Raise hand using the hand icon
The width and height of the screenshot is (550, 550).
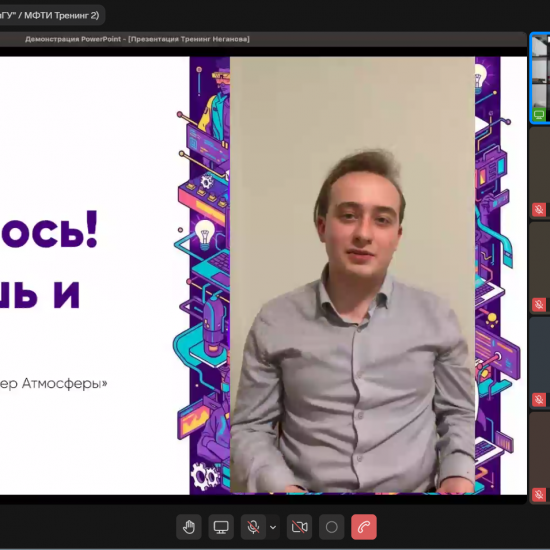(189, 526)
